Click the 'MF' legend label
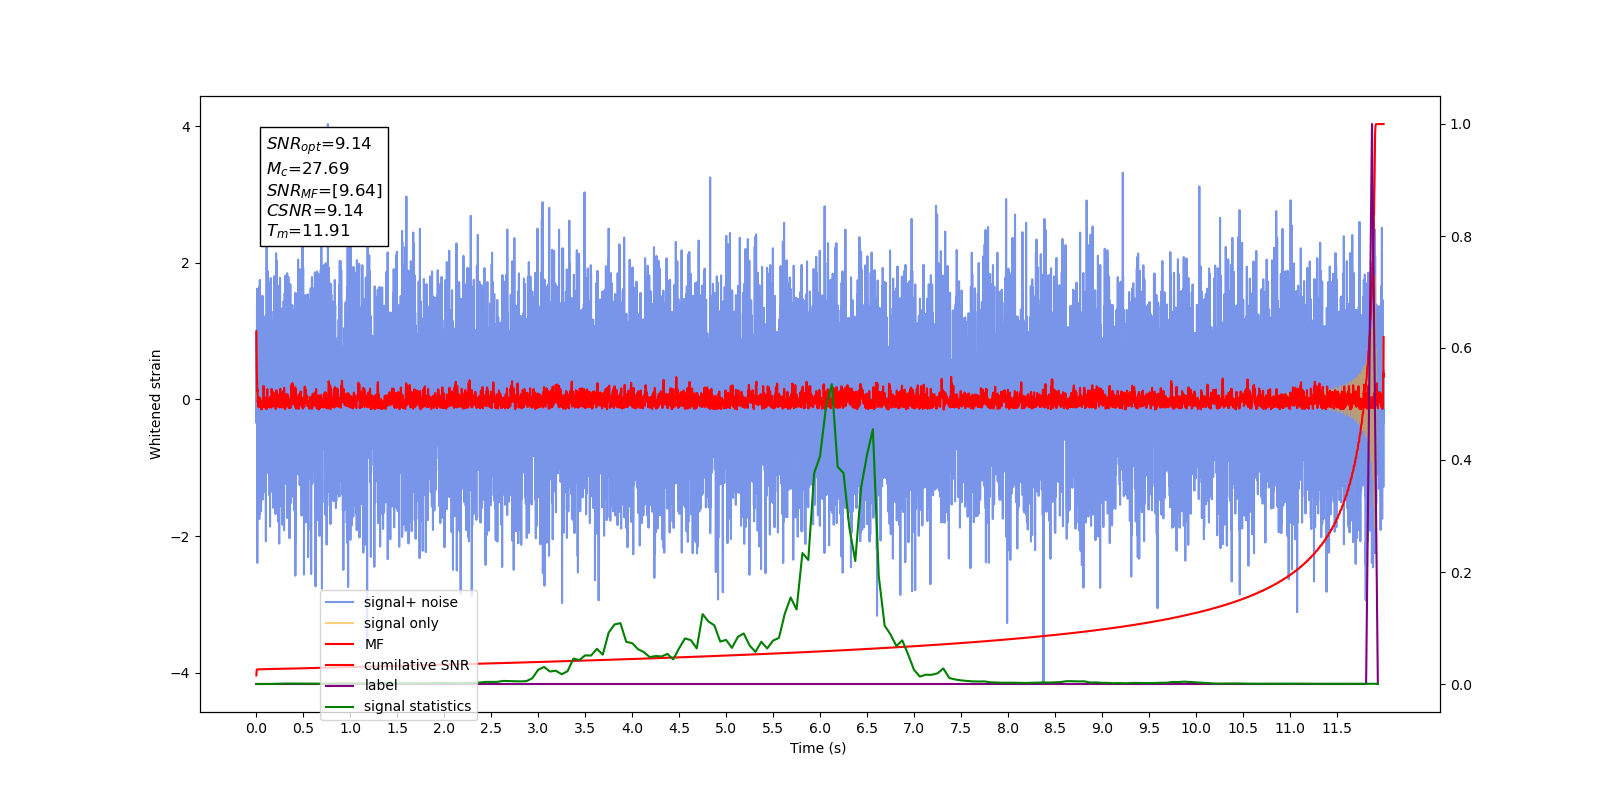 pos(374,644)
